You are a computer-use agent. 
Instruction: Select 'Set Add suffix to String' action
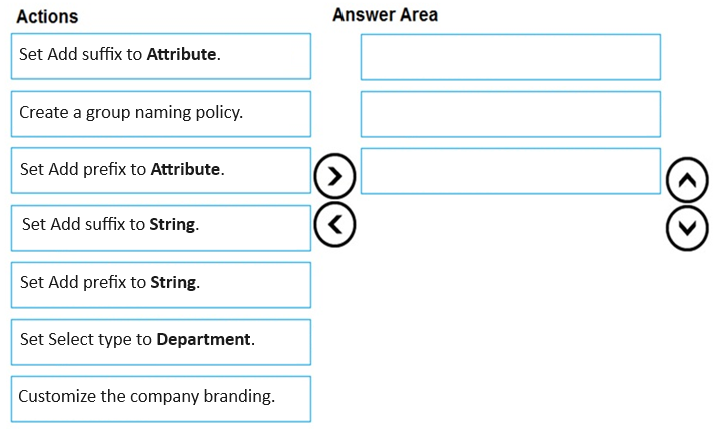click(x=161, y=226)
